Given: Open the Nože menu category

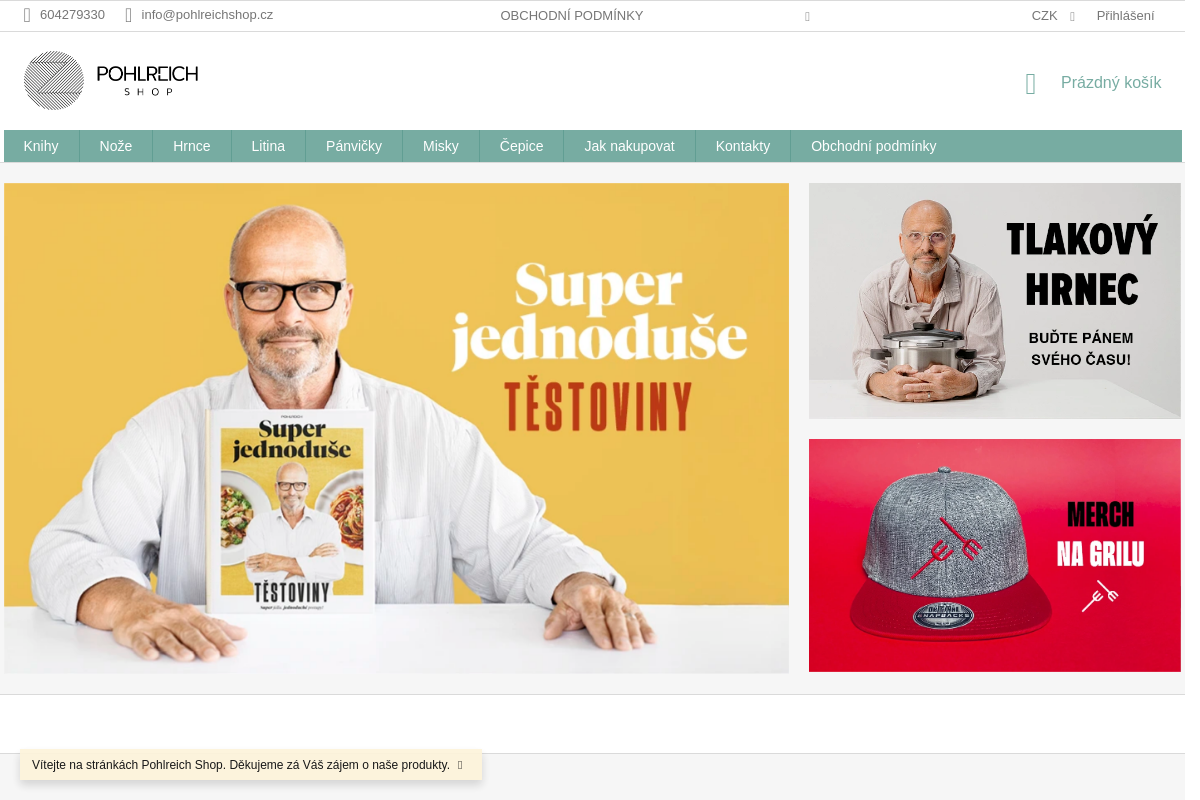Looking at the screenshot, I should (x=116, y=146).
